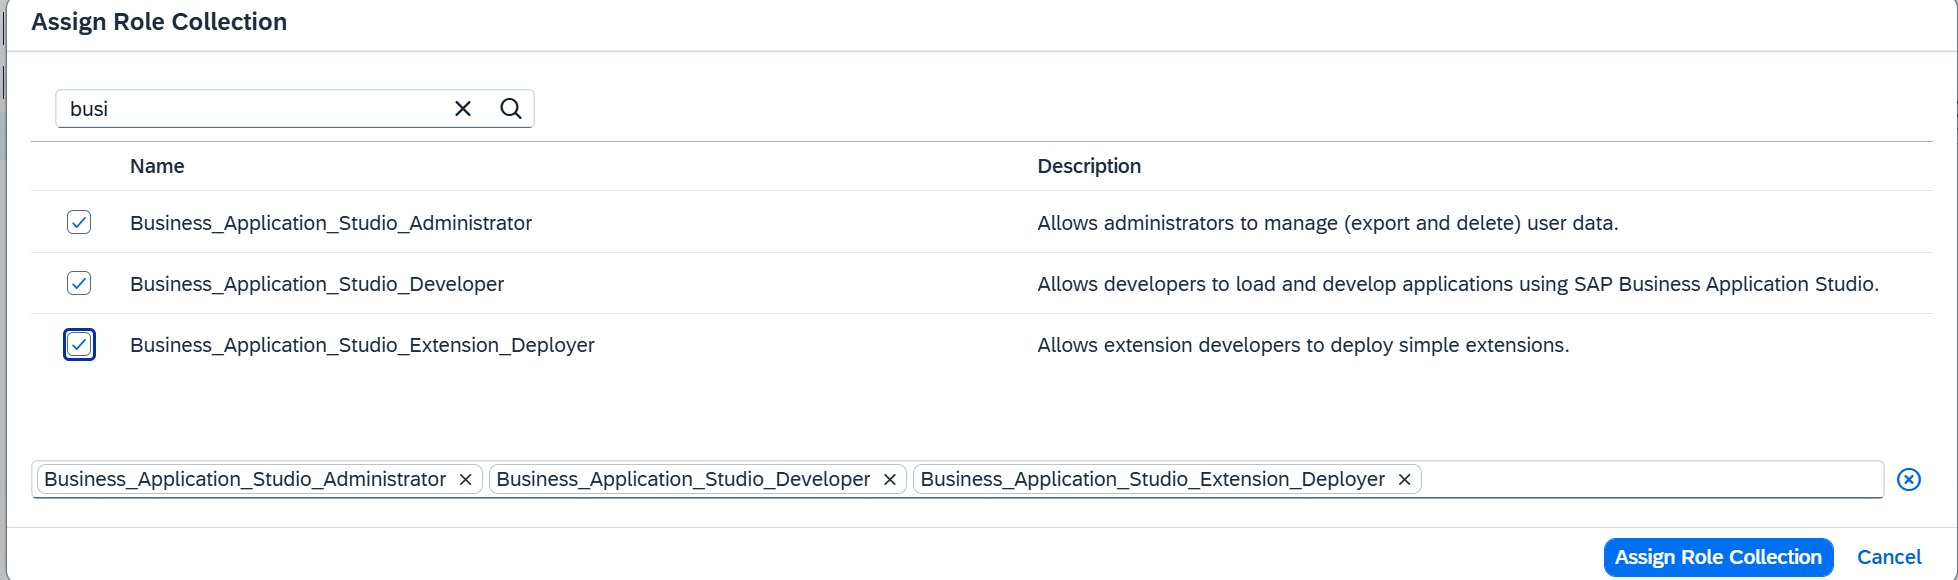Click the Name column header
This screenshot has height=580, width=1958.
(x=157, y=166)
